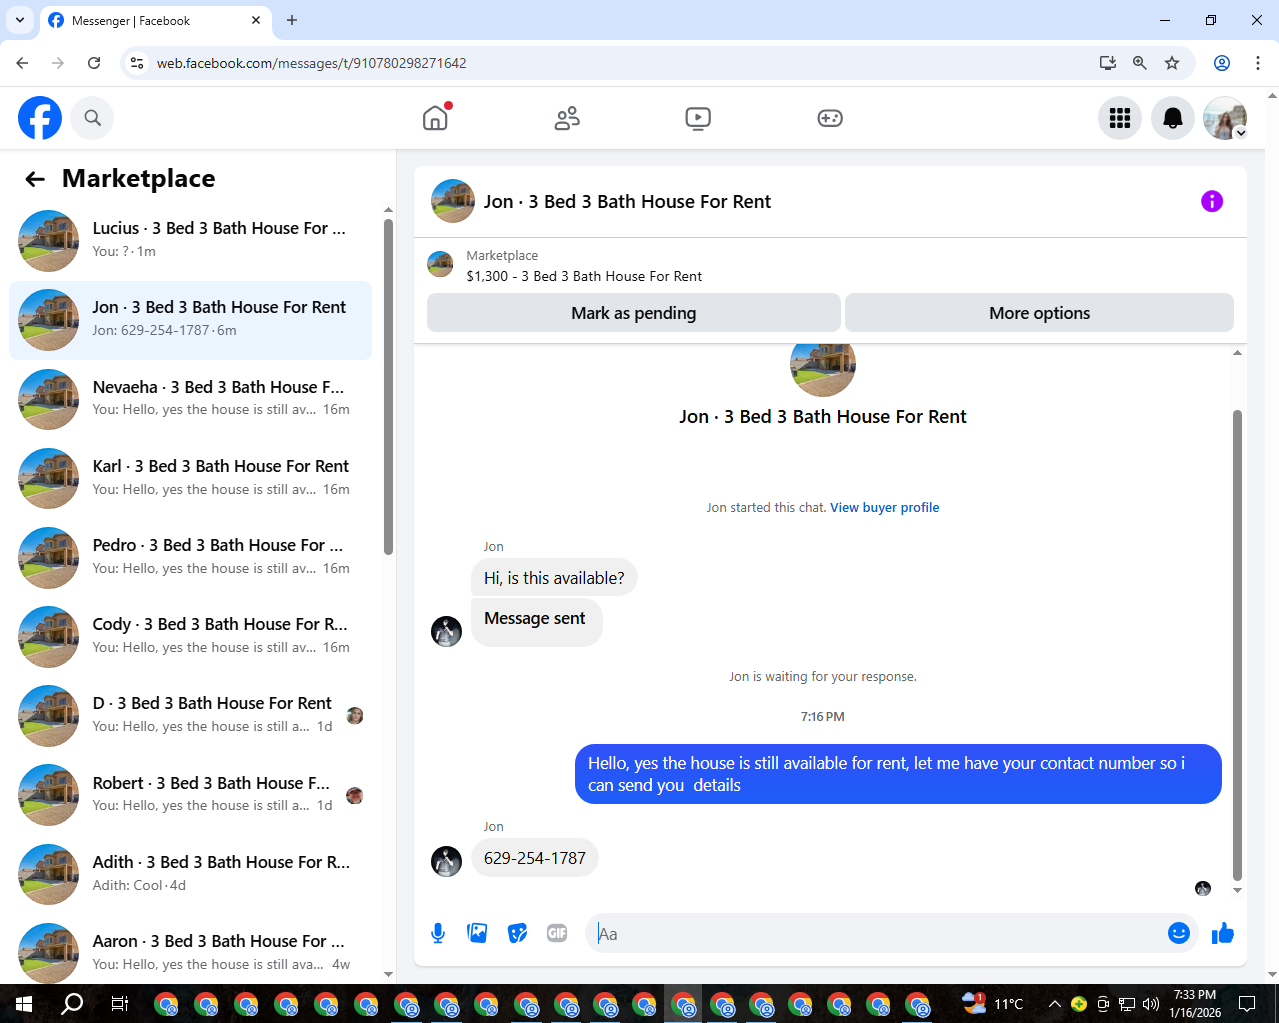The image size is (1279, 1023).
Task: Select Jon conversation in list
Action: [x=190, y=320]
